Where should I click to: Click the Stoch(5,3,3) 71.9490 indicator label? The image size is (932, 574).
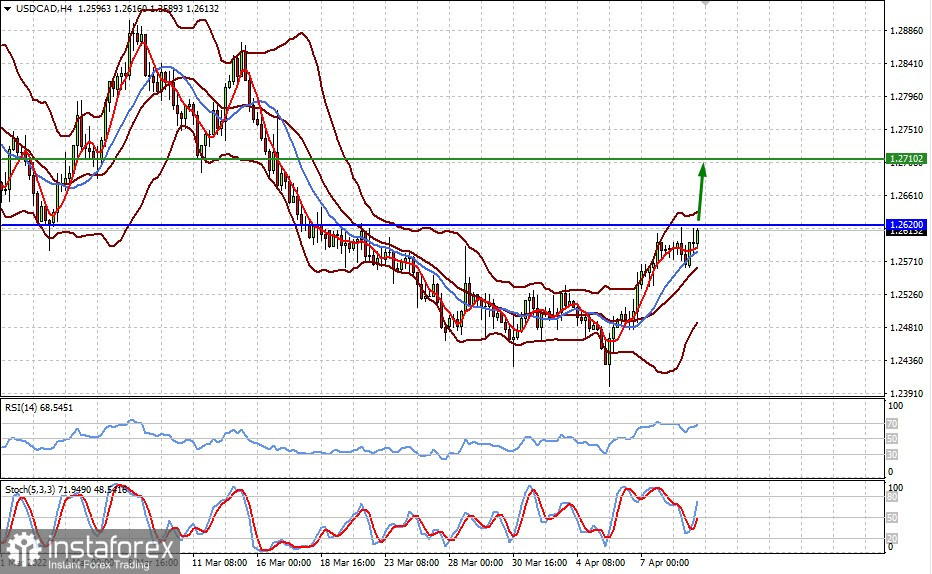(66, 490)
